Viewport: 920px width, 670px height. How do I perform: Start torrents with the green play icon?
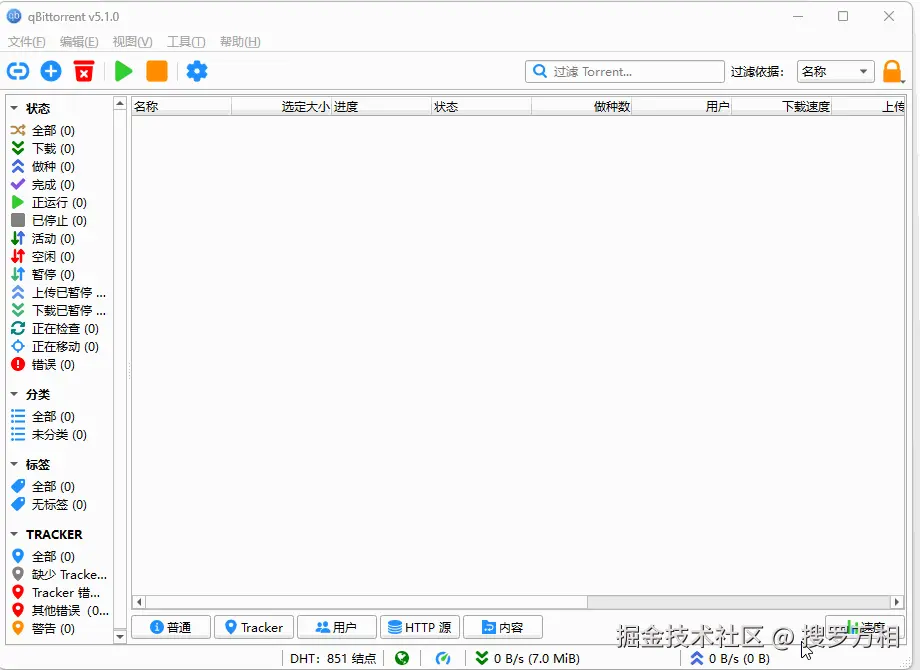(123, 71)
